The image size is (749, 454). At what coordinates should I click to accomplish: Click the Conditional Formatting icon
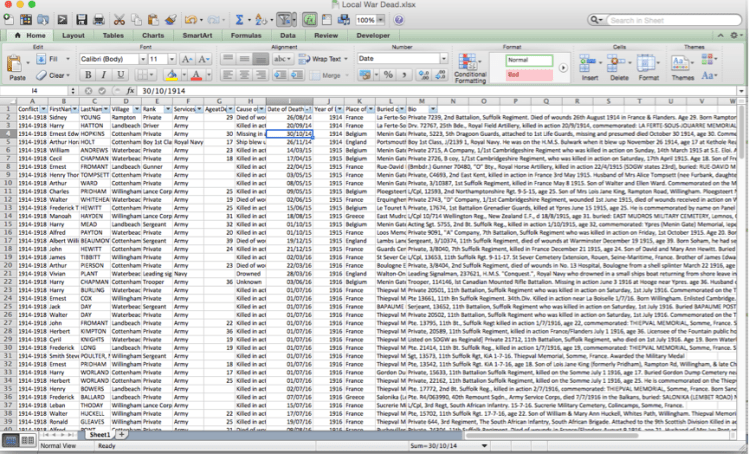click(470, 66)
